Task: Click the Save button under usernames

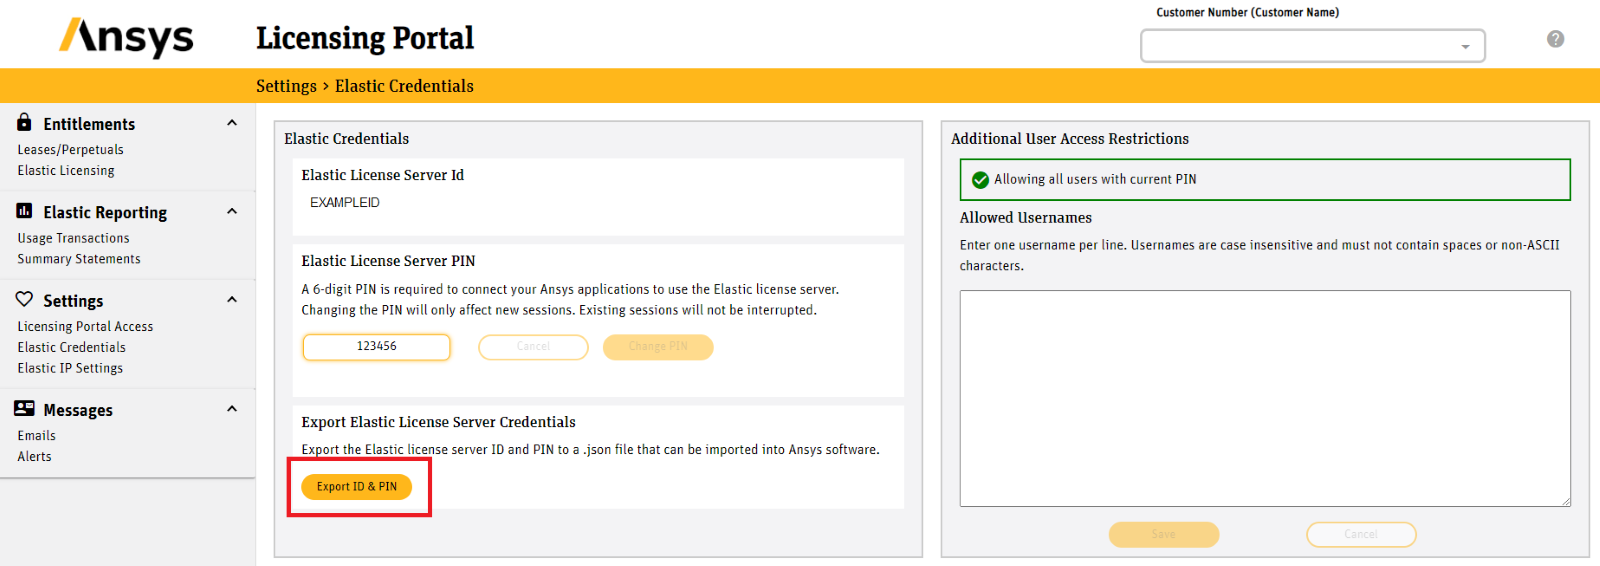Action: pyautogui.click(x=1164, y=535)
